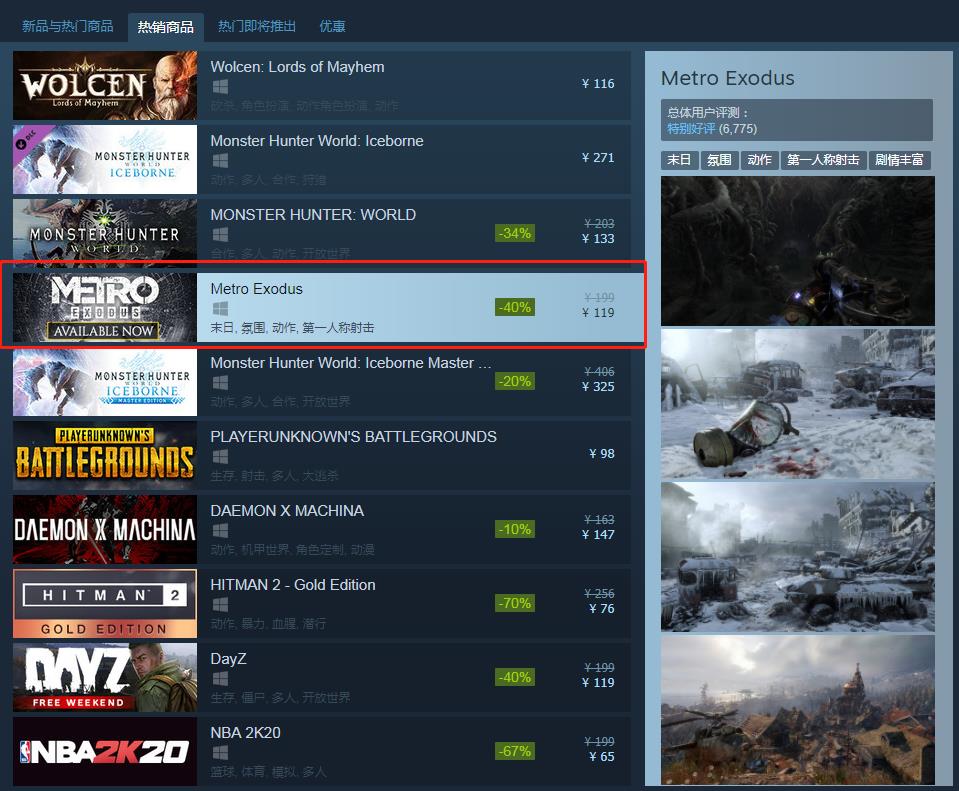Click Windows icon under MONSTER HUNTER: WORLD

tap(220, 235)
